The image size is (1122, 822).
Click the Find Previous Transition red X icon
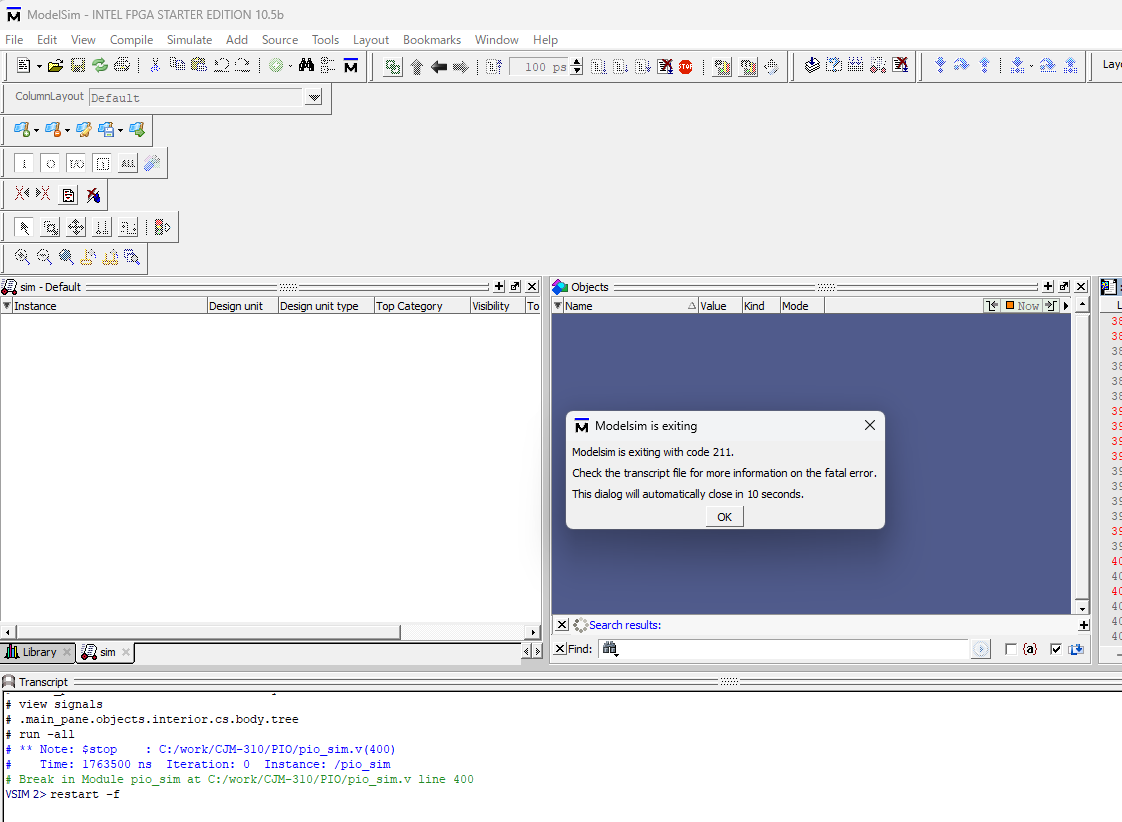click(22, 194)
